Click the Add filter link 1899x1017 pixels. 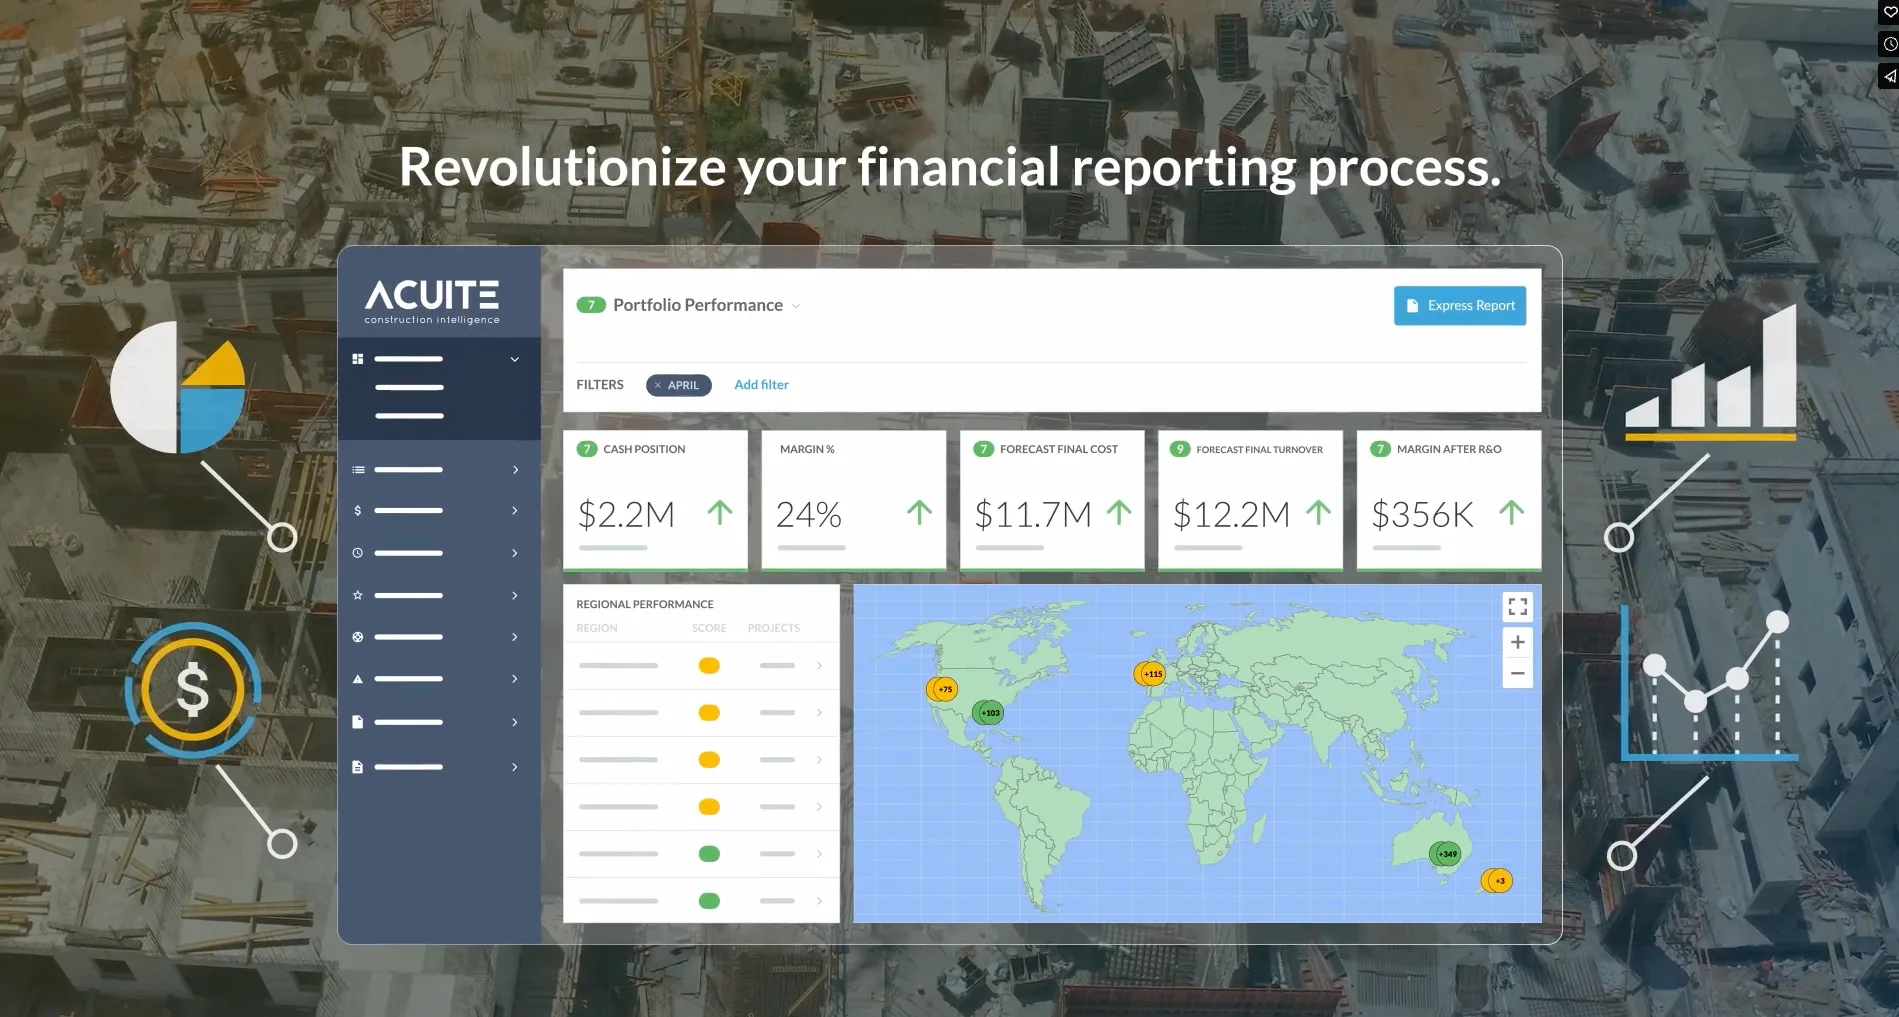[761, 385]
